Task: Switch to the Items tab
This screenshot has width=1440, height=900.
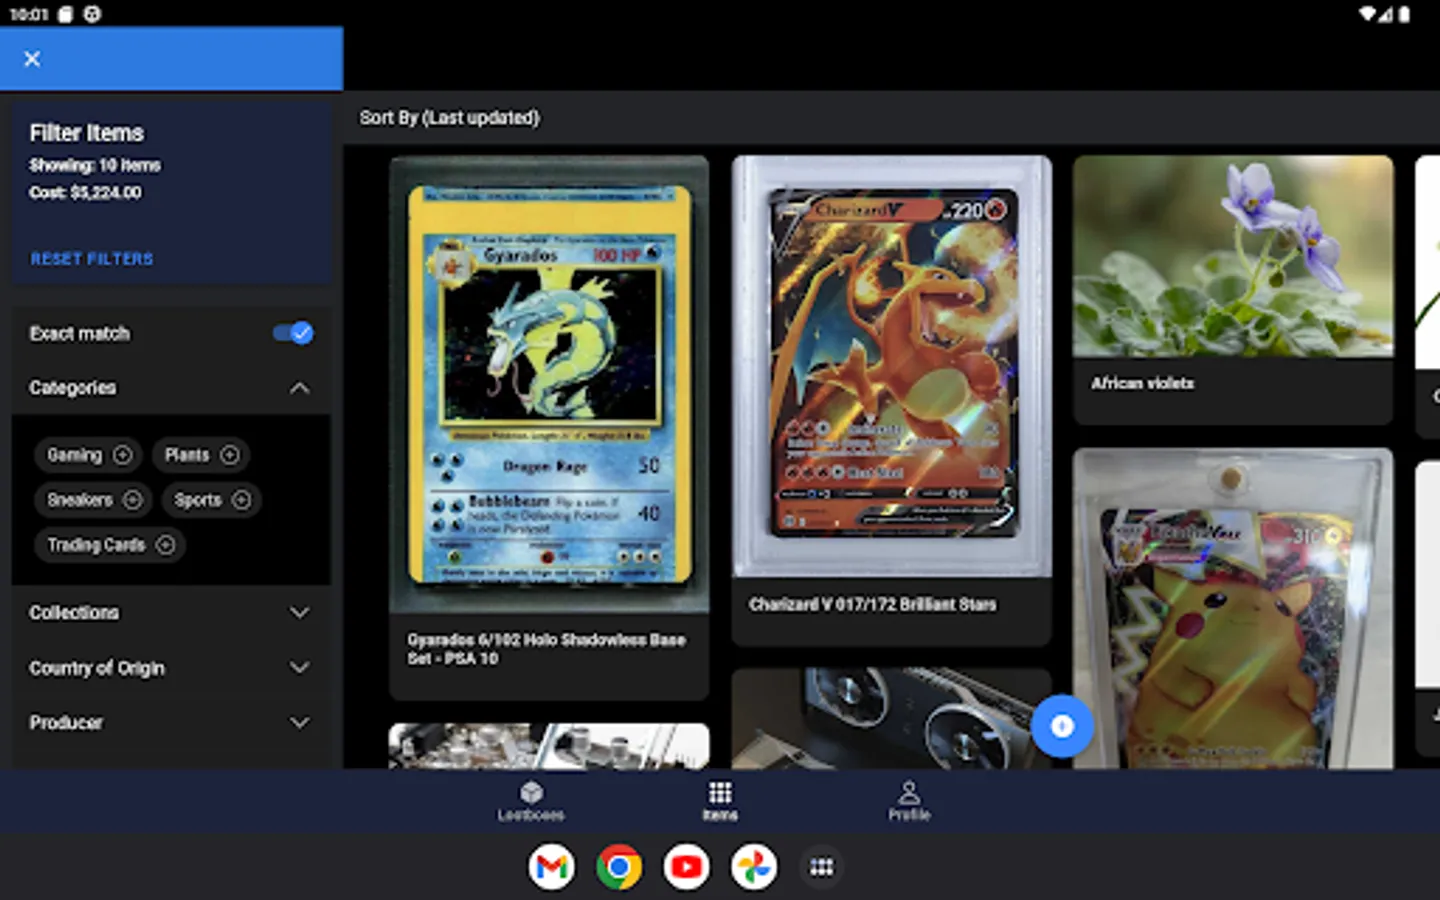Action: point(720,801)
